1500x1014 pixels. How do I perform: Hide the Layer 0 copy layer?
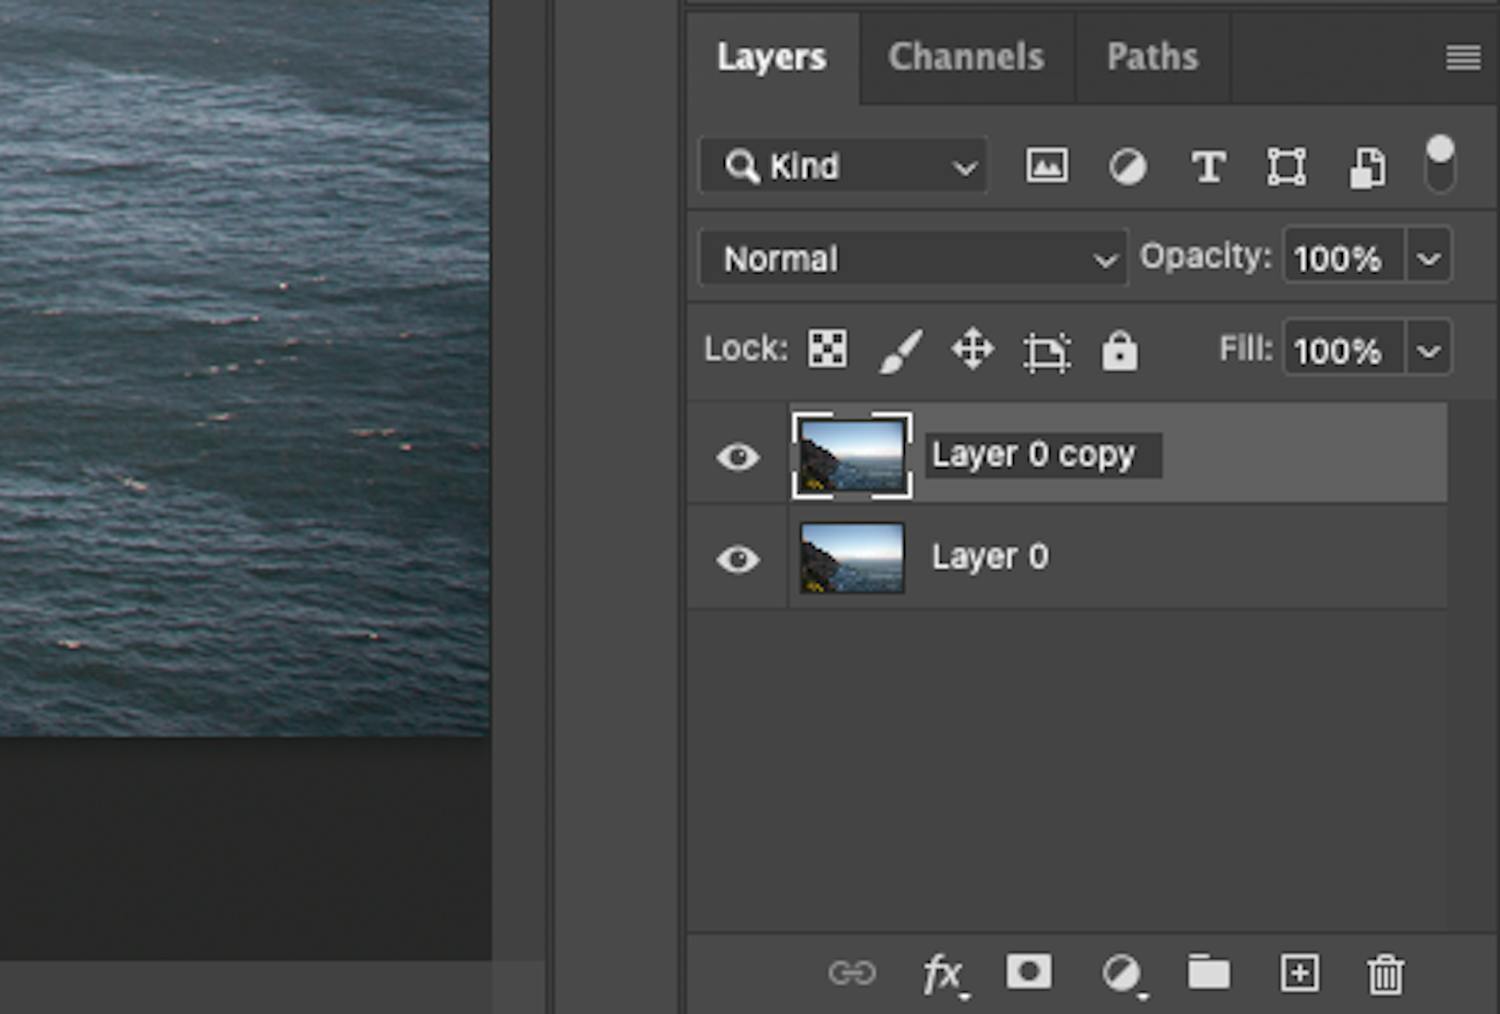(x=738, y=457)
